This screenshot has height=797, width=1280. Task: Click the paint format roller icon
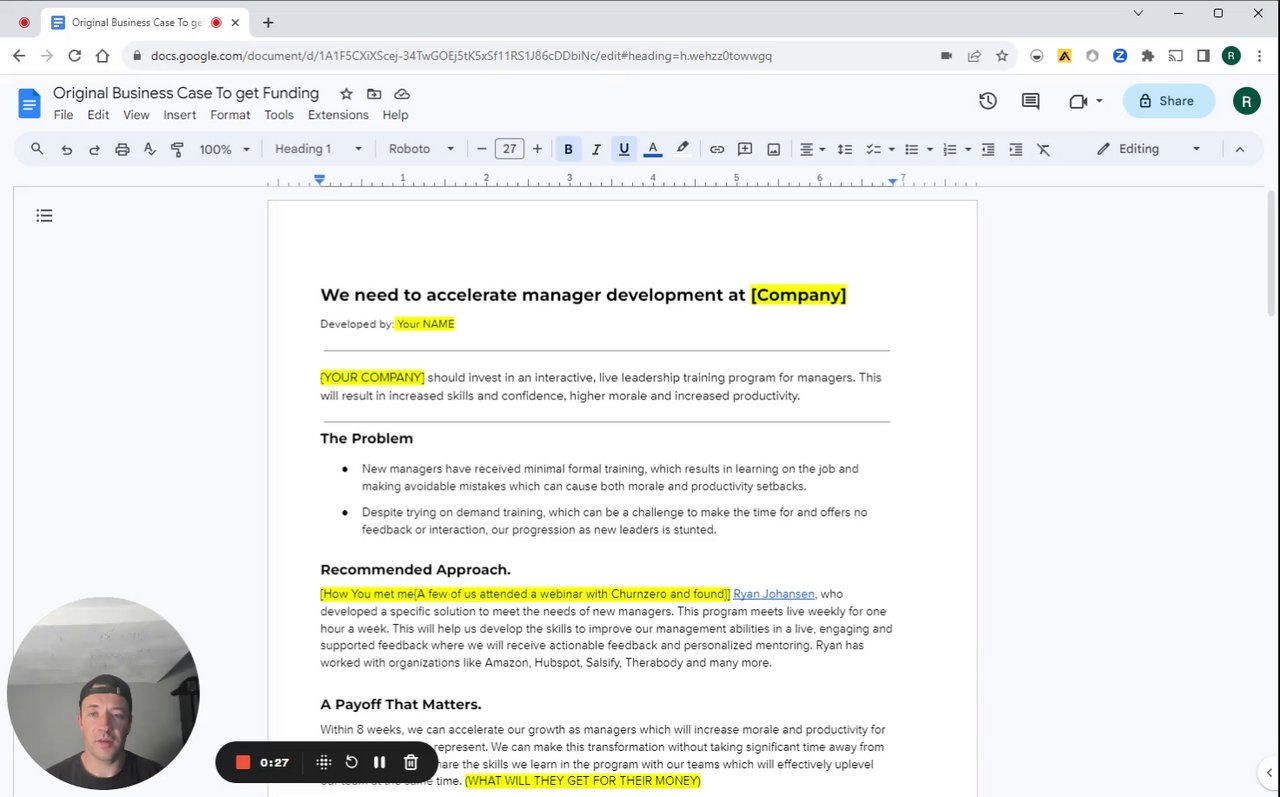[x=177, y=149]
